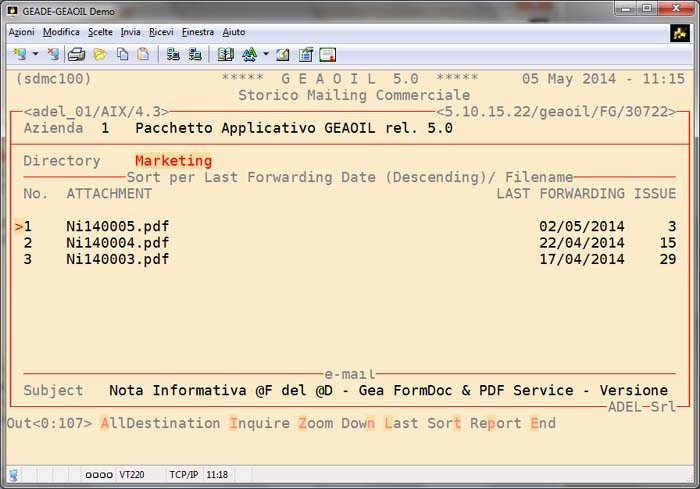Open the Finestra menu
Viewport: 700px width, 489px height.
[197, 32]
